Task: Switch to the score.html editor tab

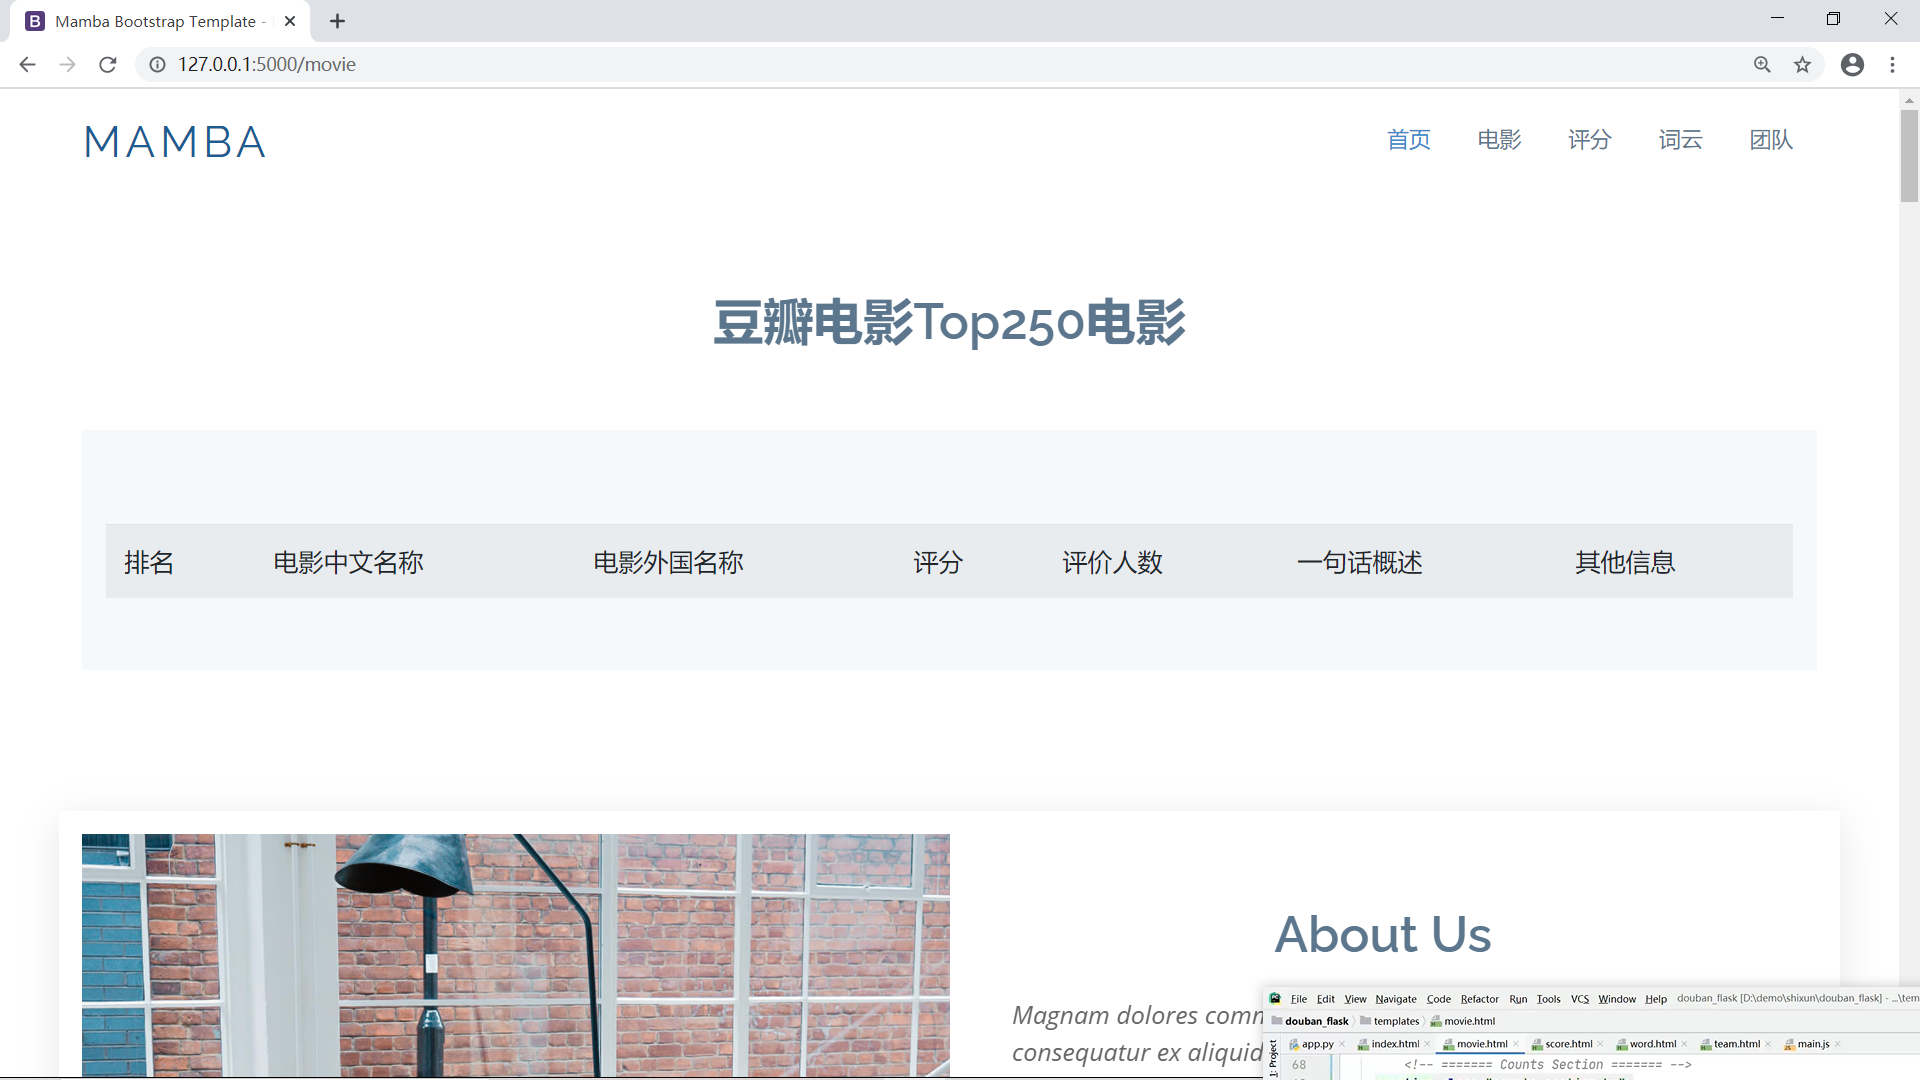Action: [x=1568, y=1044]
